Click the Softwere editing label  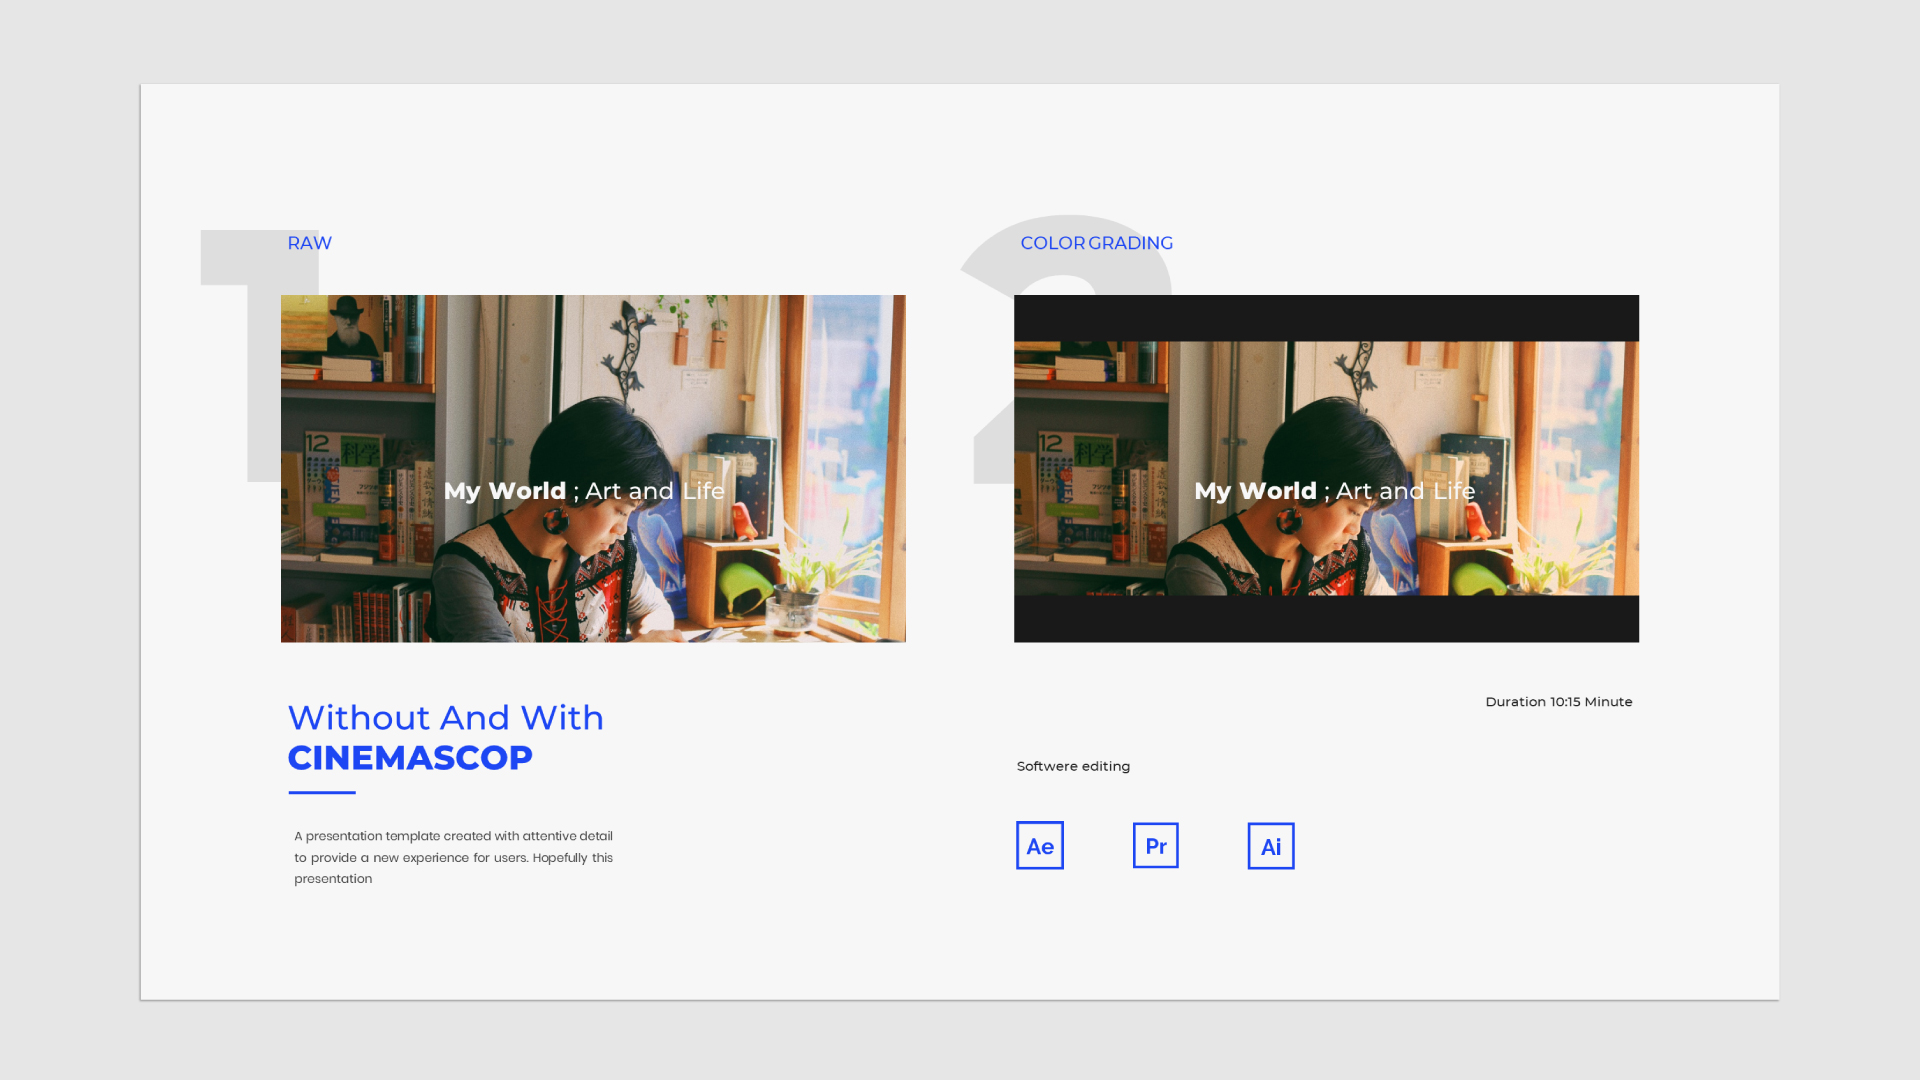point(1072,766)
